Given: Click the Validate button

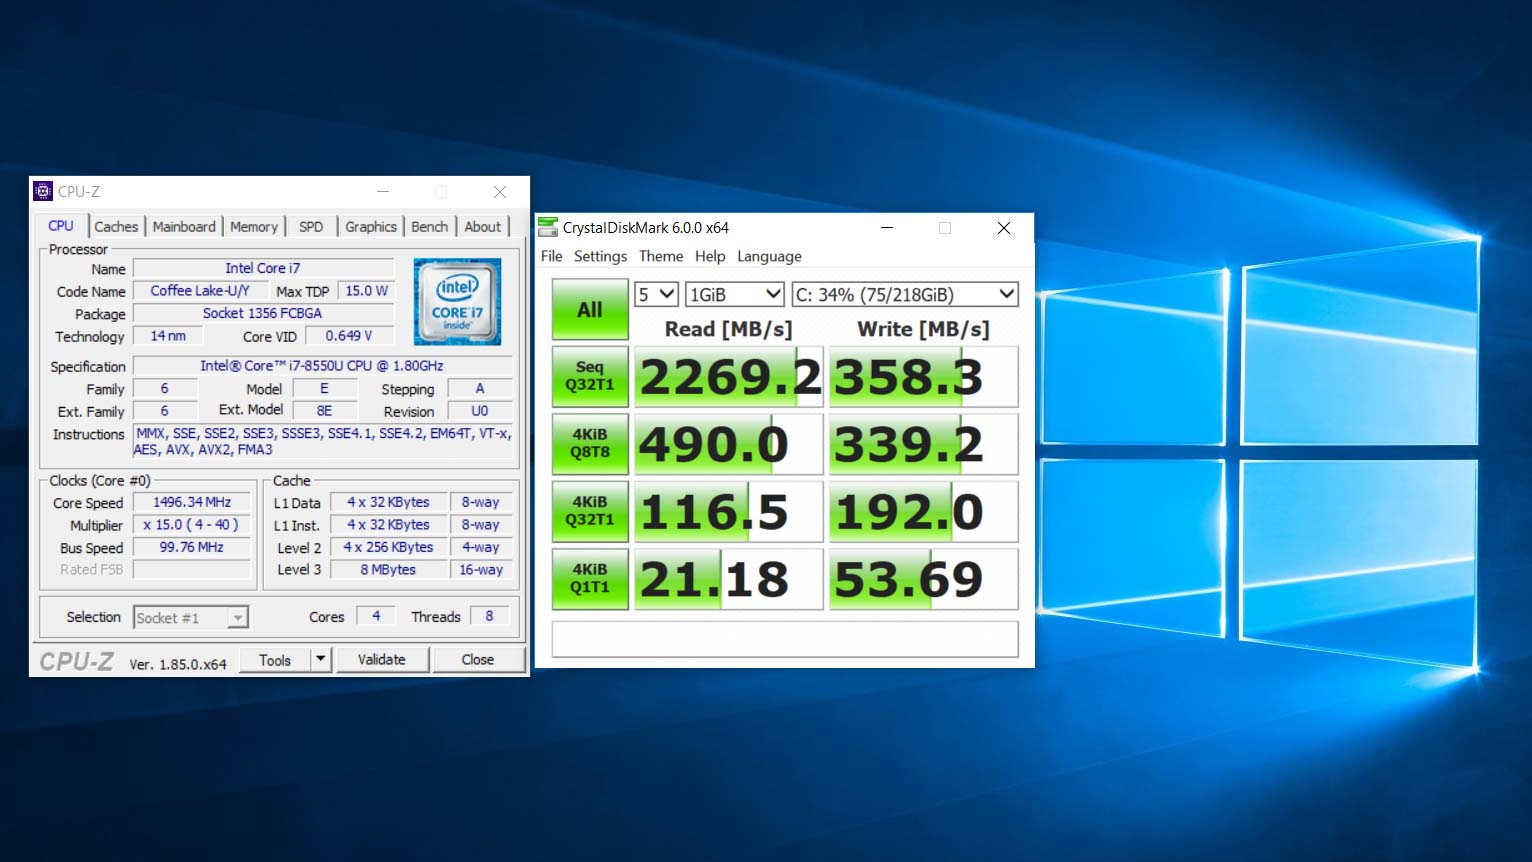Looking at the screenshot, I should [382, 660].
